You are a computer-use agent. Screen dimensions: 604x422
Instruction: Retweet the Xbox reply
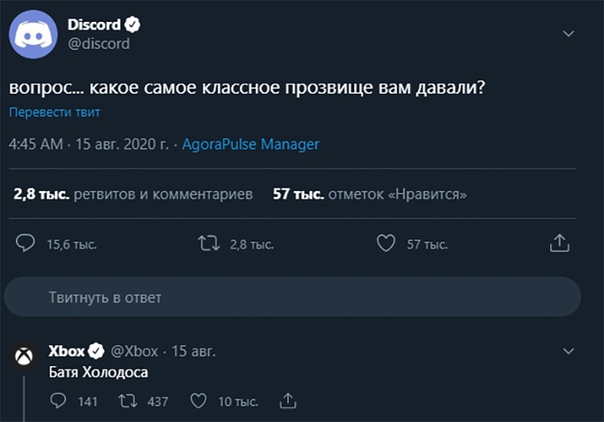[127, 401]
